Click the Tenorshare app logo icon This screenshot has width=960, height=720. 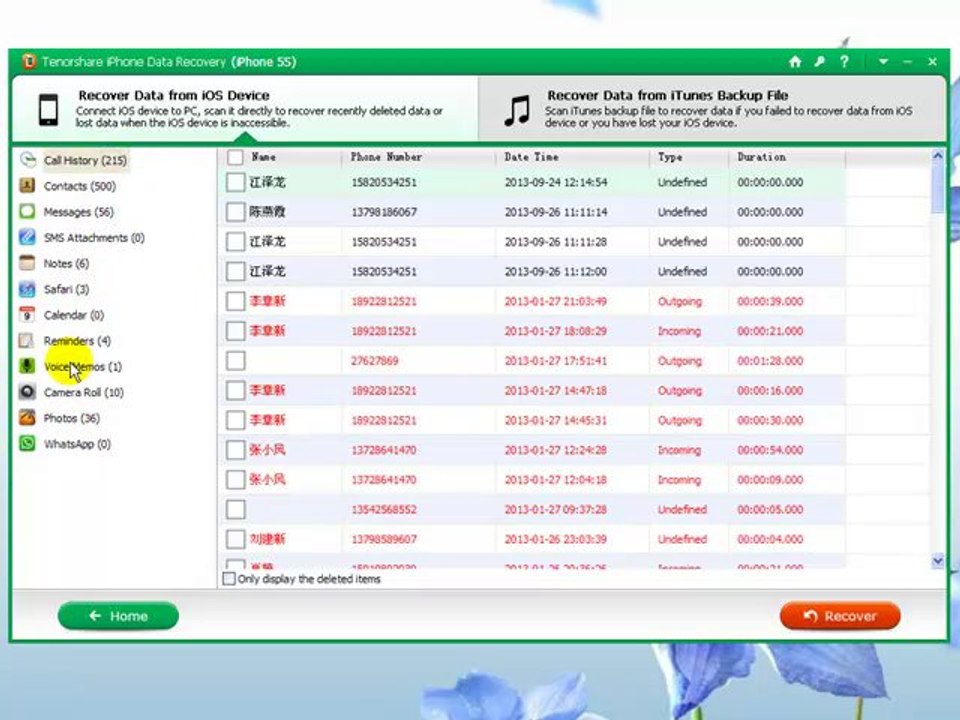pyautogui.click(x=29, y=61)
